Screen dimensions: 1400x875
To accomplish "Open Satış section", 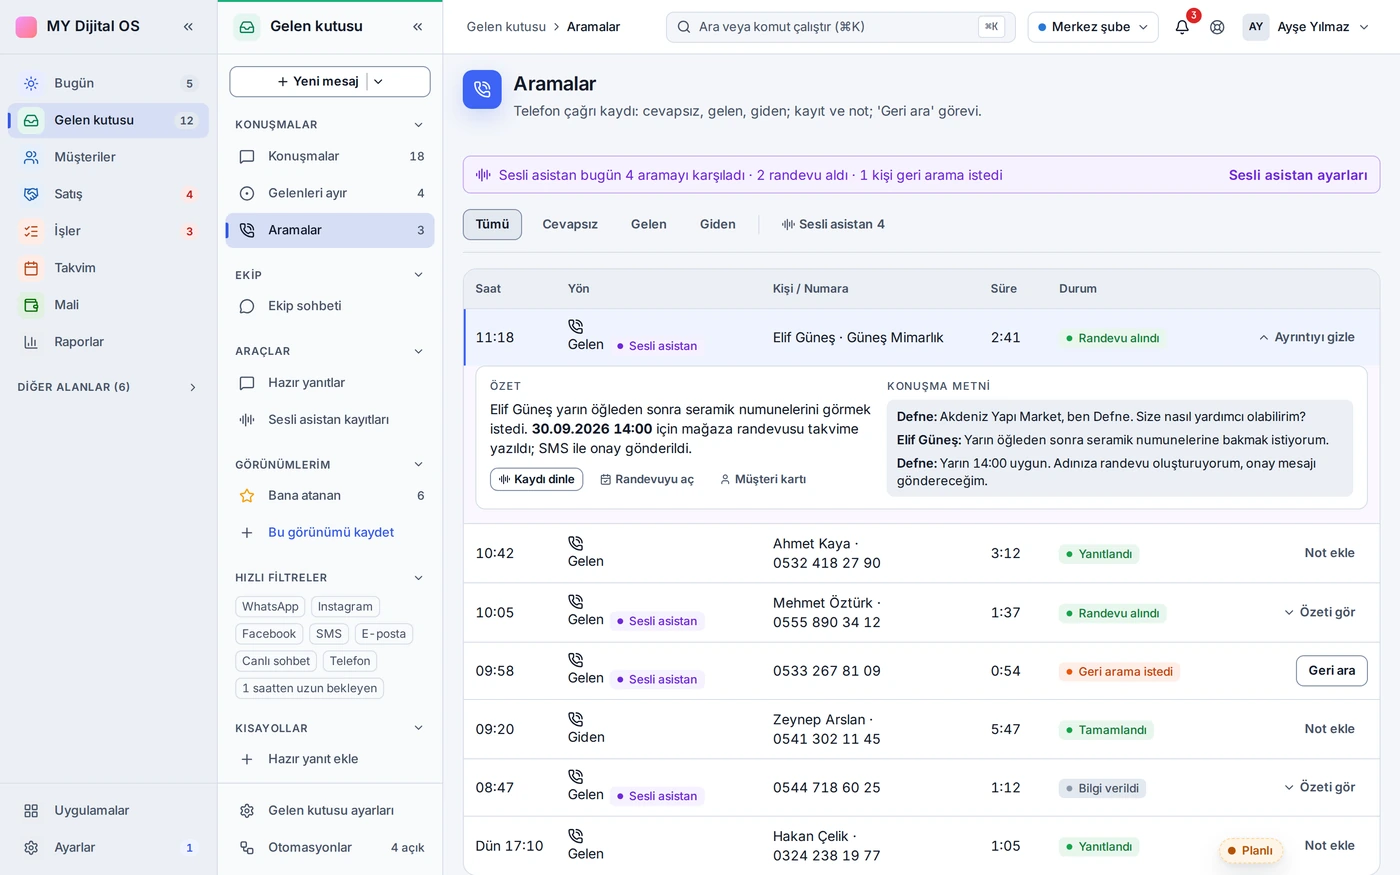I will pyautogui.click(x=108, y=194).
